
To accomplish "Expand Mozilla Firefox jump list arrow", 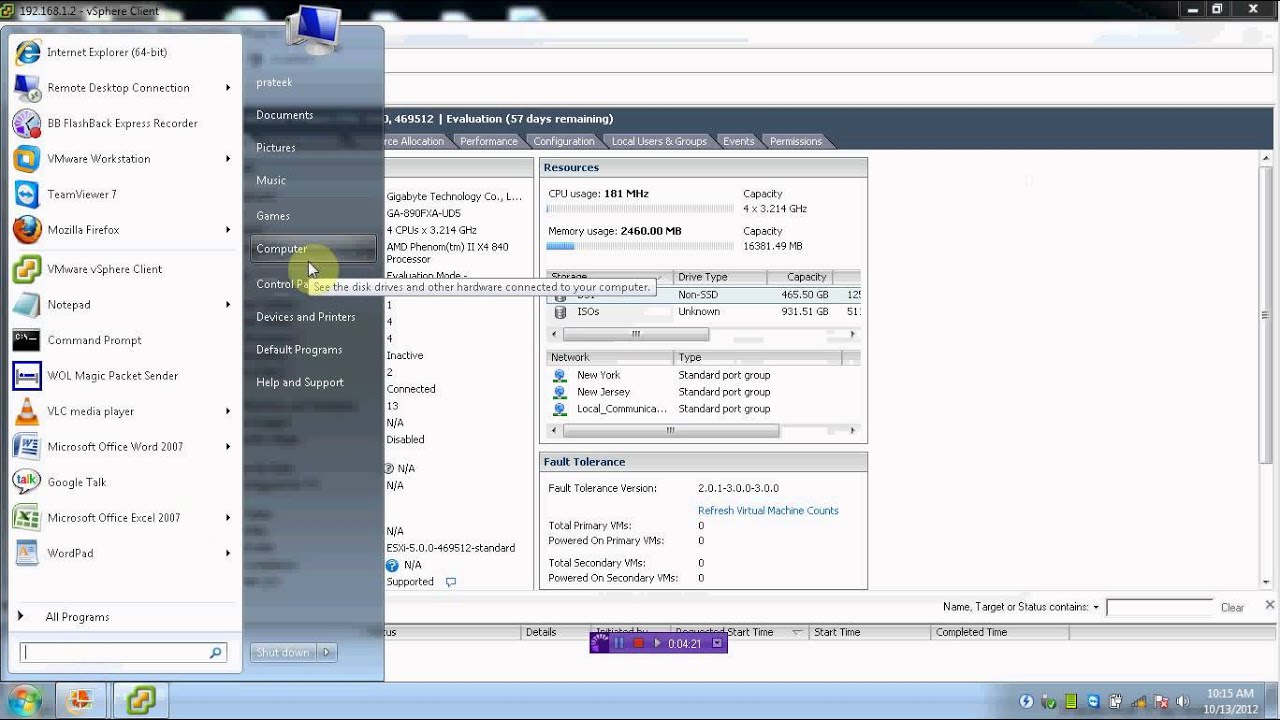I will pyautogui.click(x=228, y=230).
